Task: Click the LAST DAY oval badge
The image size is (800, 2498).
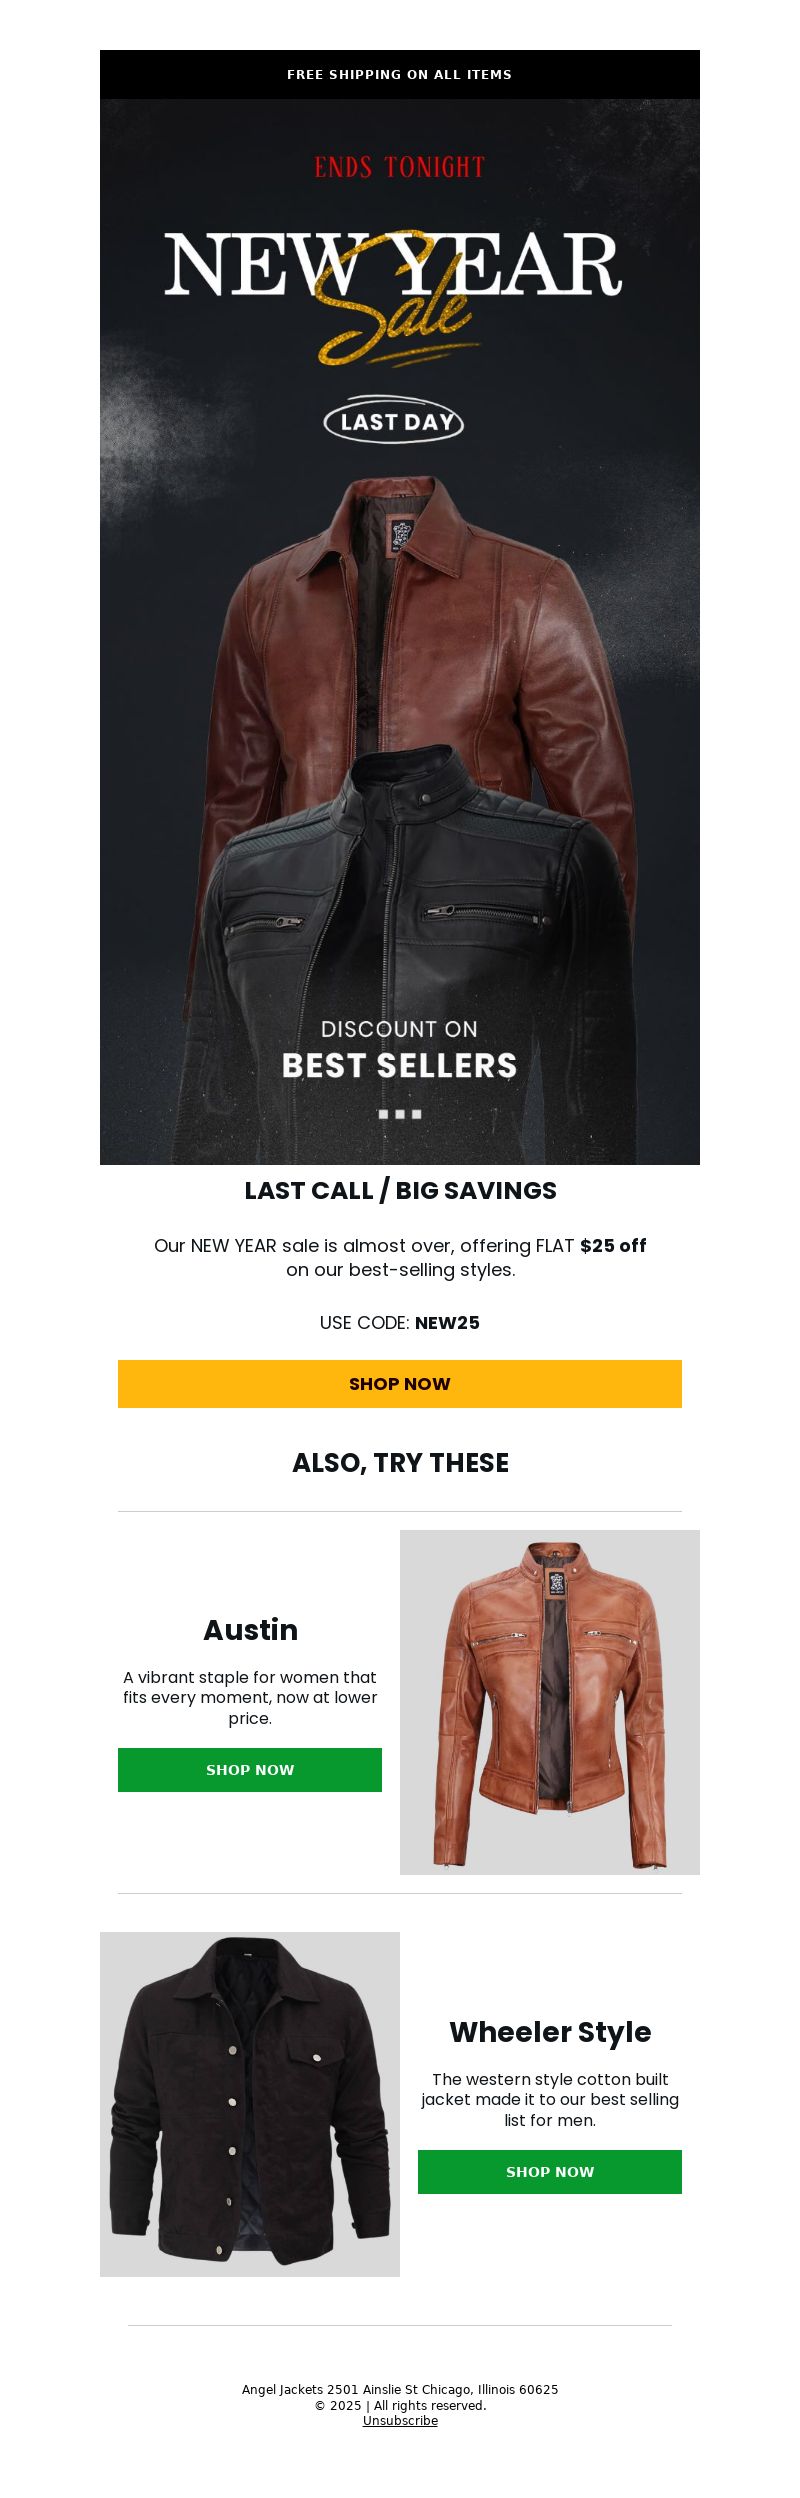Action: pyautogui.click(x=394, y=421)
